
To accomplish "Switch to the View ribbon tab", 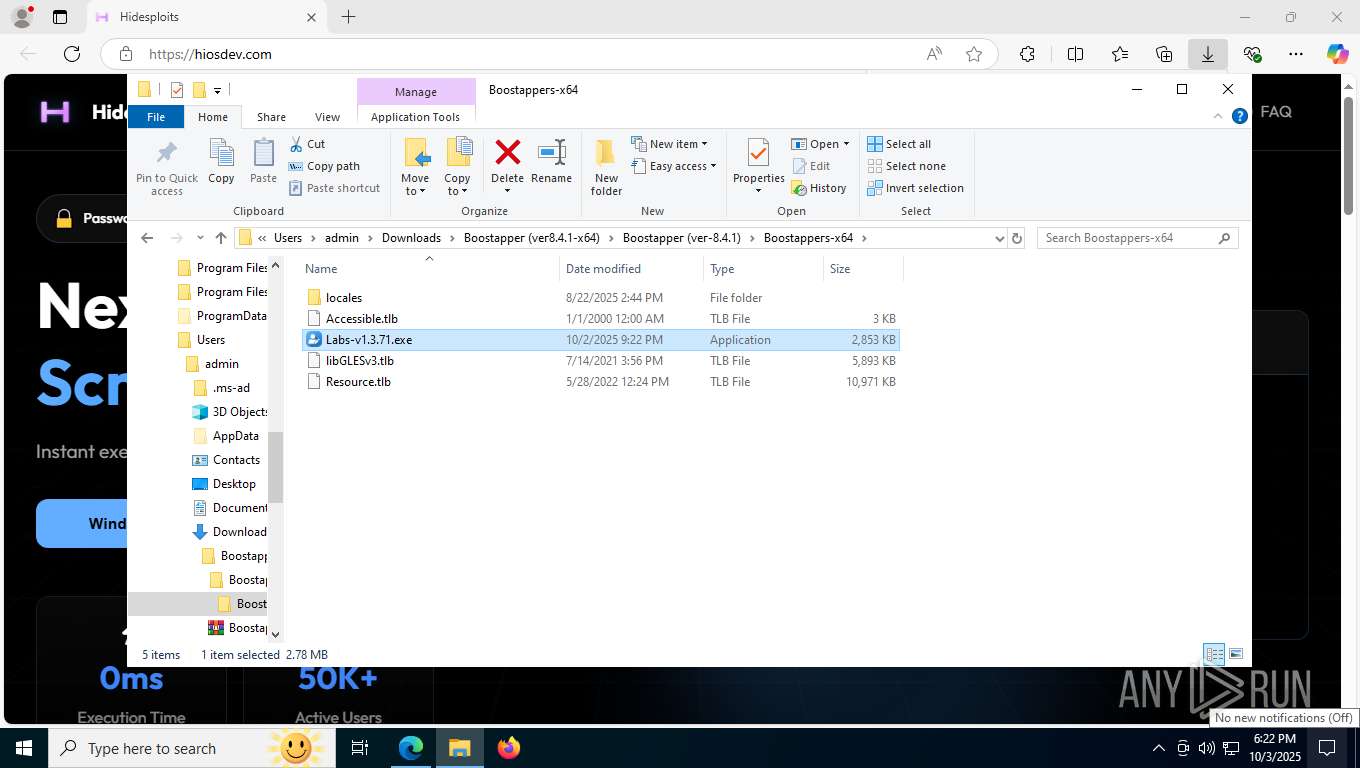I will coord(327,117).
